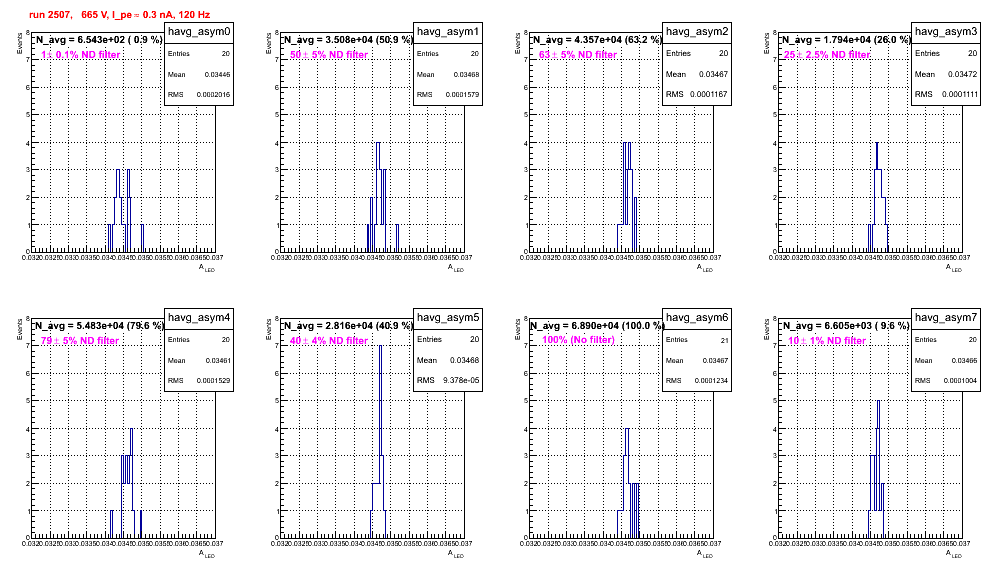Click the magenta 79 ± 5% ND filter label
This screenshot has width=996, height=572.
click(x=80, y=341)
